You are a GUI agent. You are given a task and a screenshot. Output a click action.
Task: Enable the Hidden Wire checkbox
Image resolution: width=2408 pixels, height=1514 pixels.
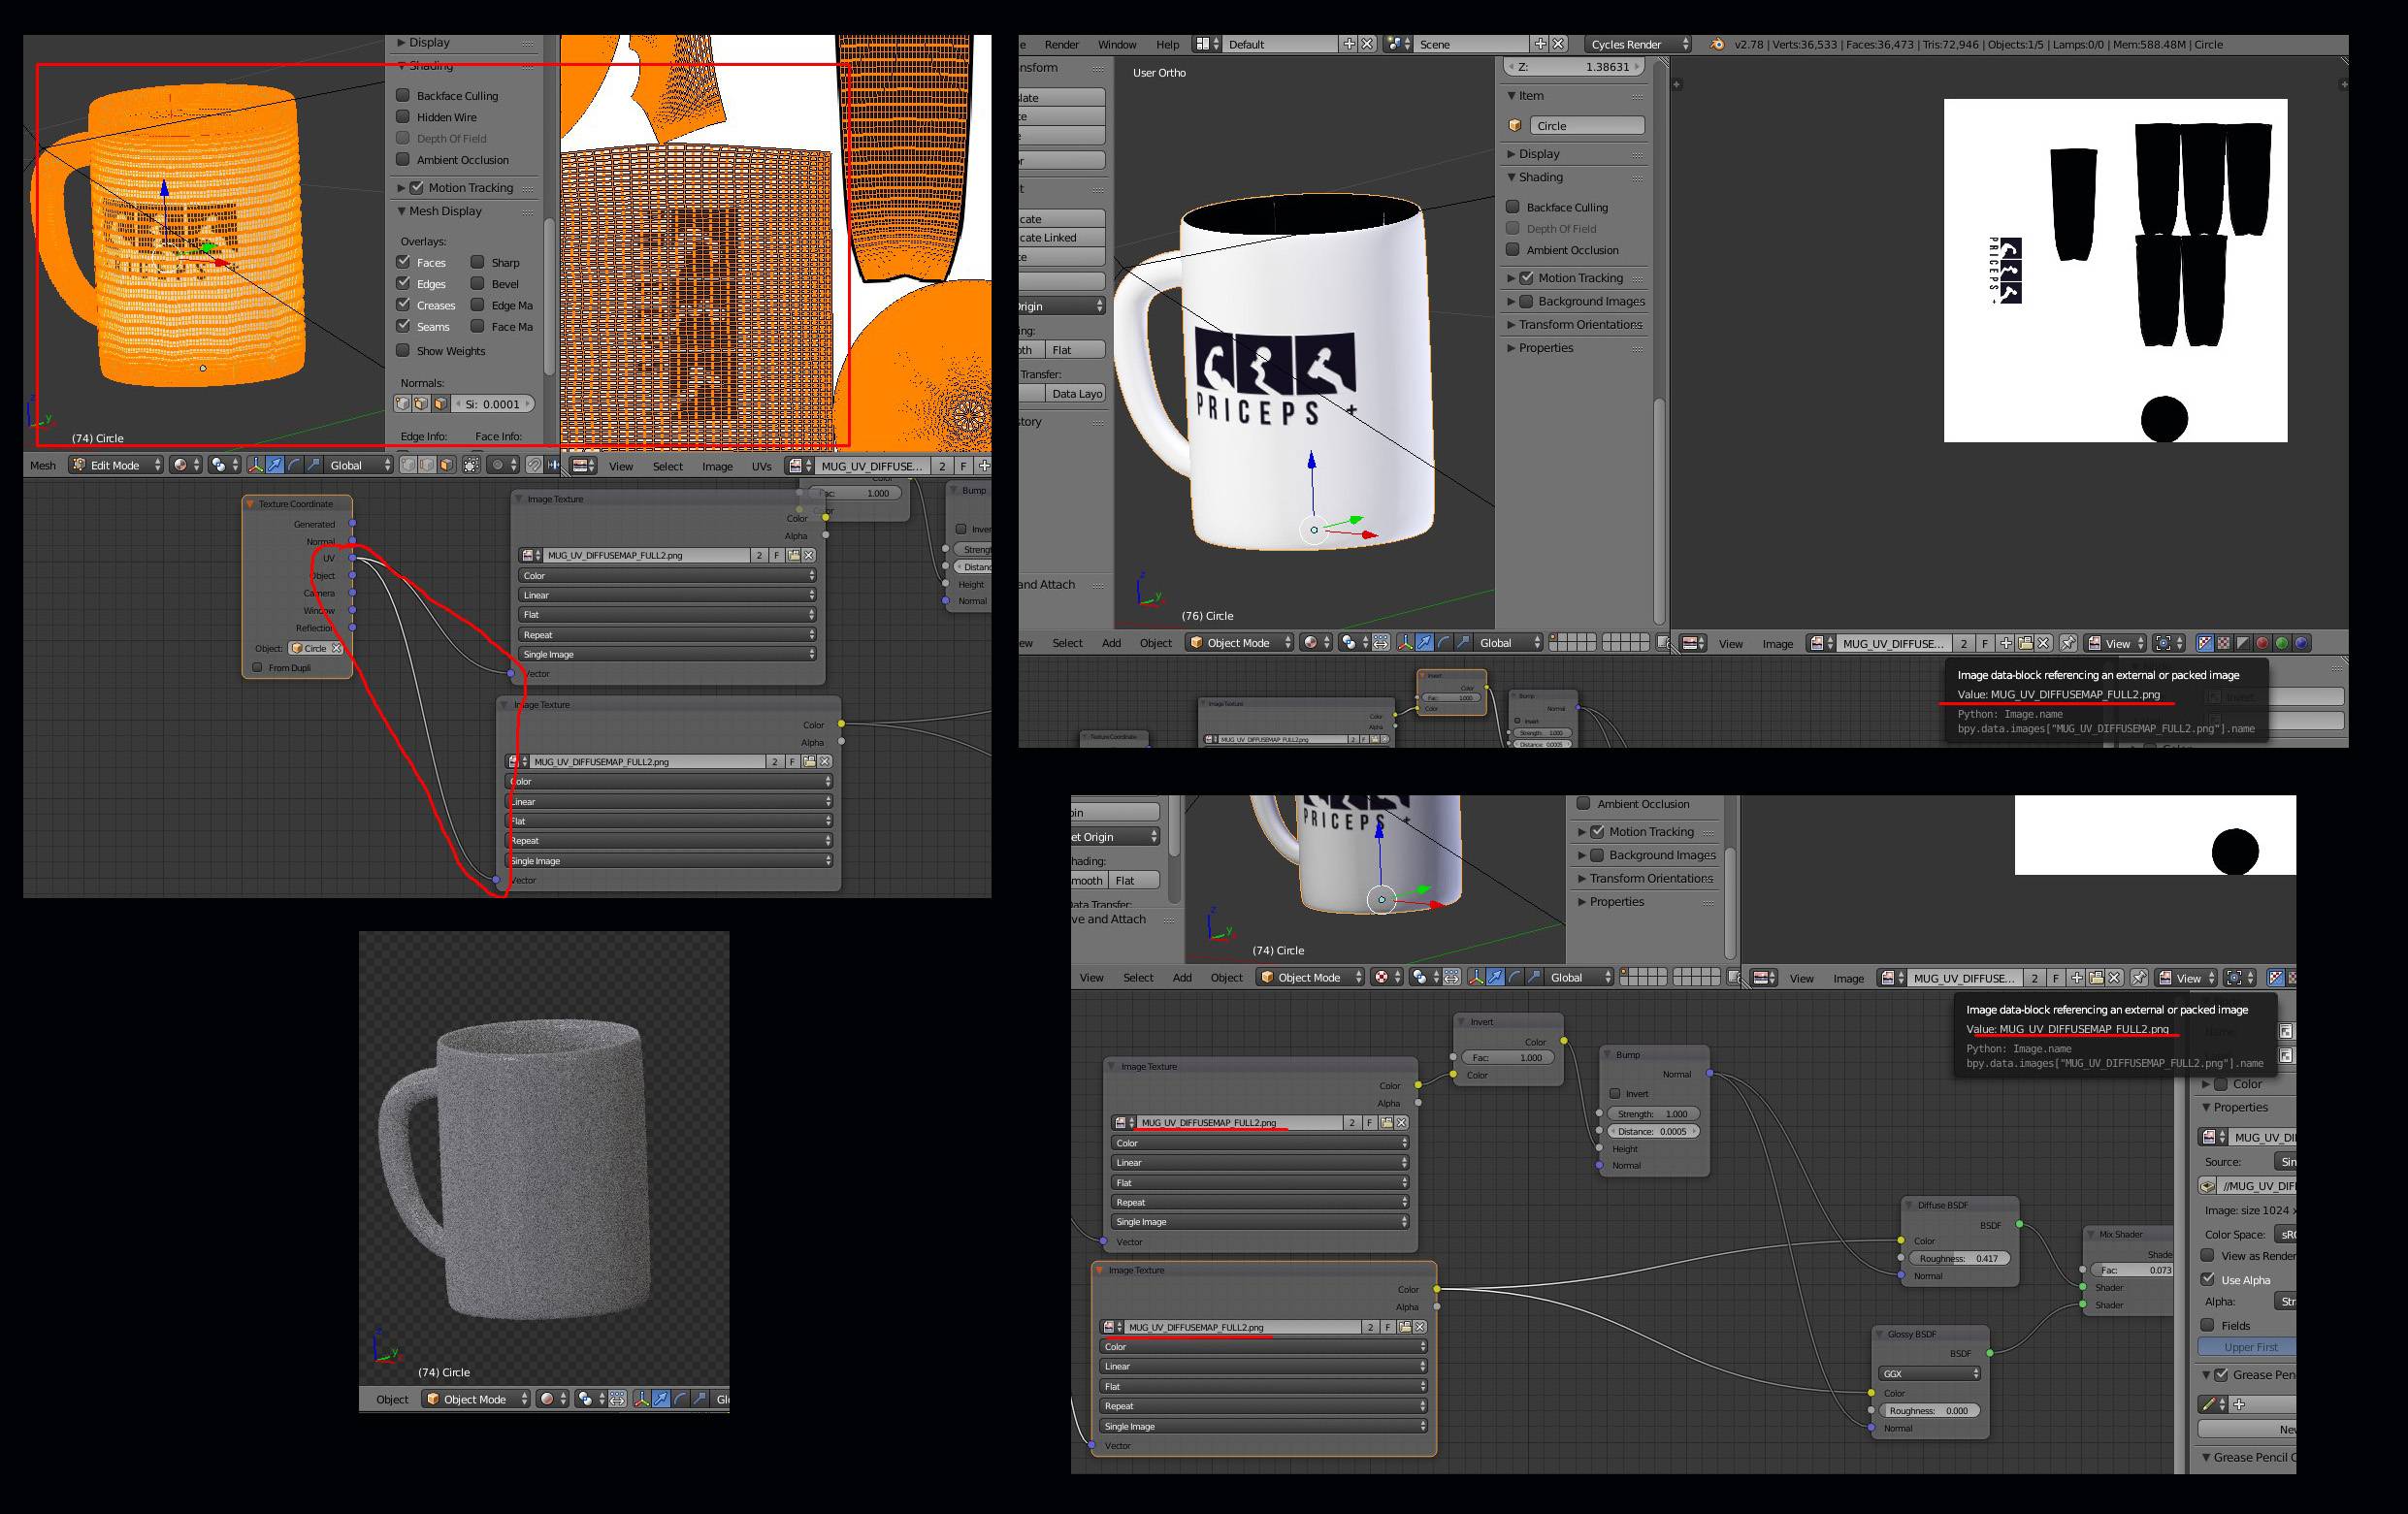403,117
